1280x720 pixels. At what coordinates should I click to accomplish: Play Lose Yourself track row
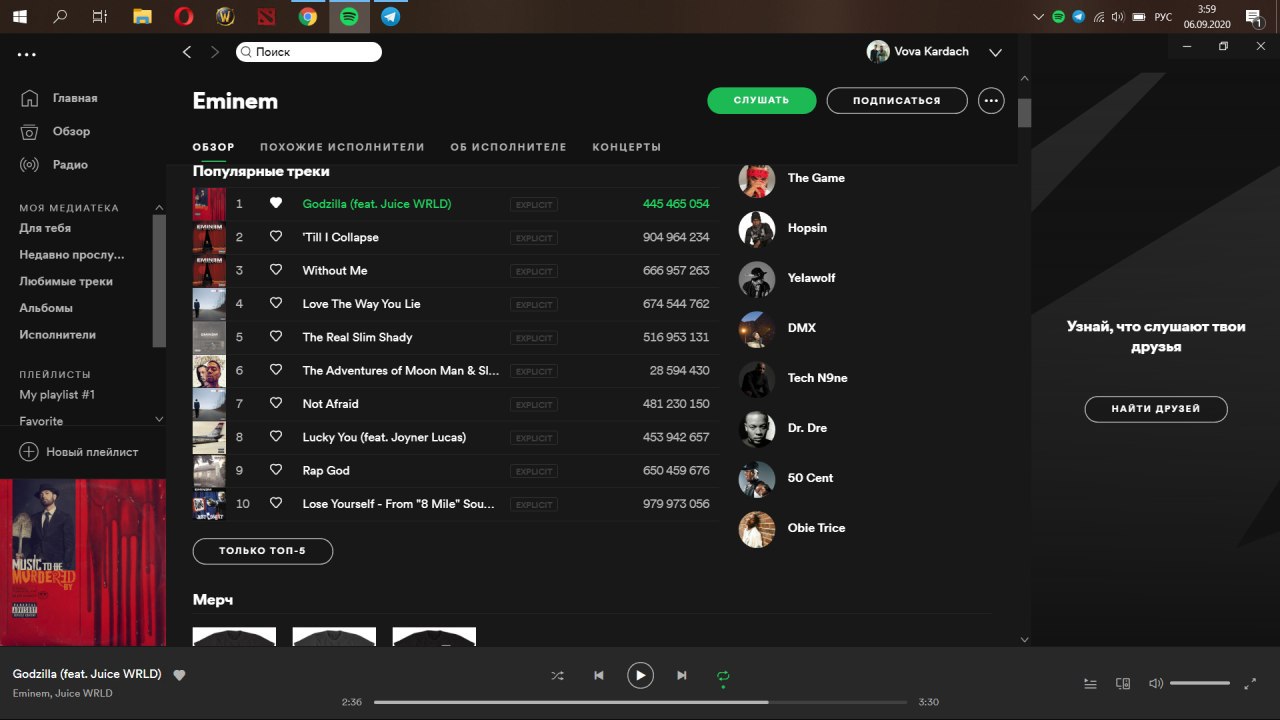(456, 504)
